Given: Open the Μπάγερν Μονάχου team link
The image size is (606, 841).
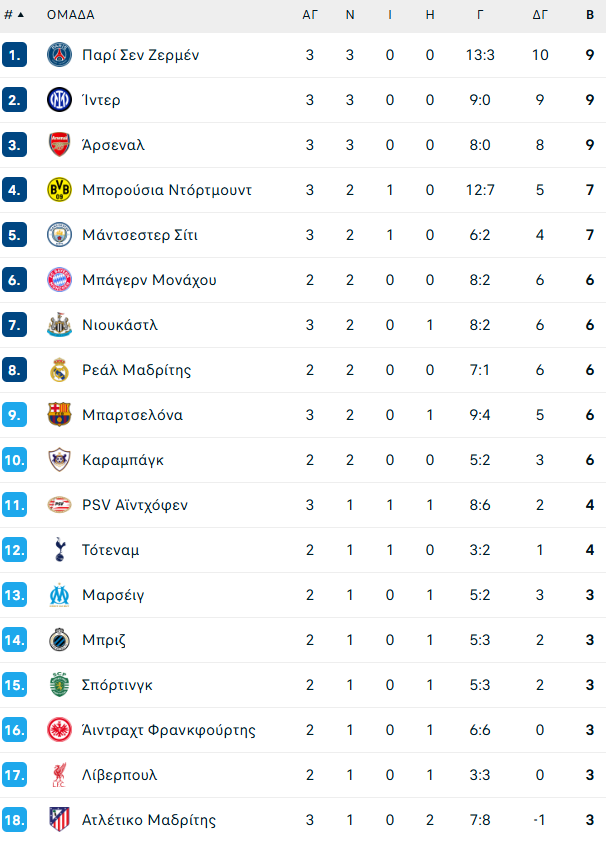Looking at the screenshot, I should tap(149, 280).
